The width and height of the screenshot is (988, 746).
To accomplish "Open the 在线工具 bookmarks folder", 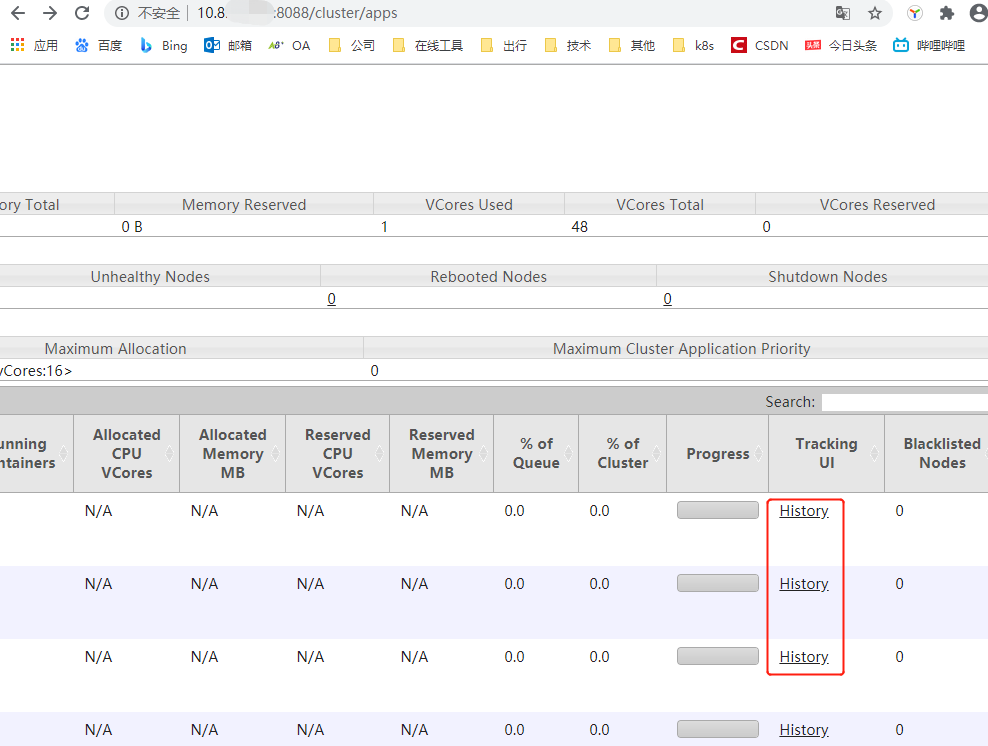I will tap(427, 45).
